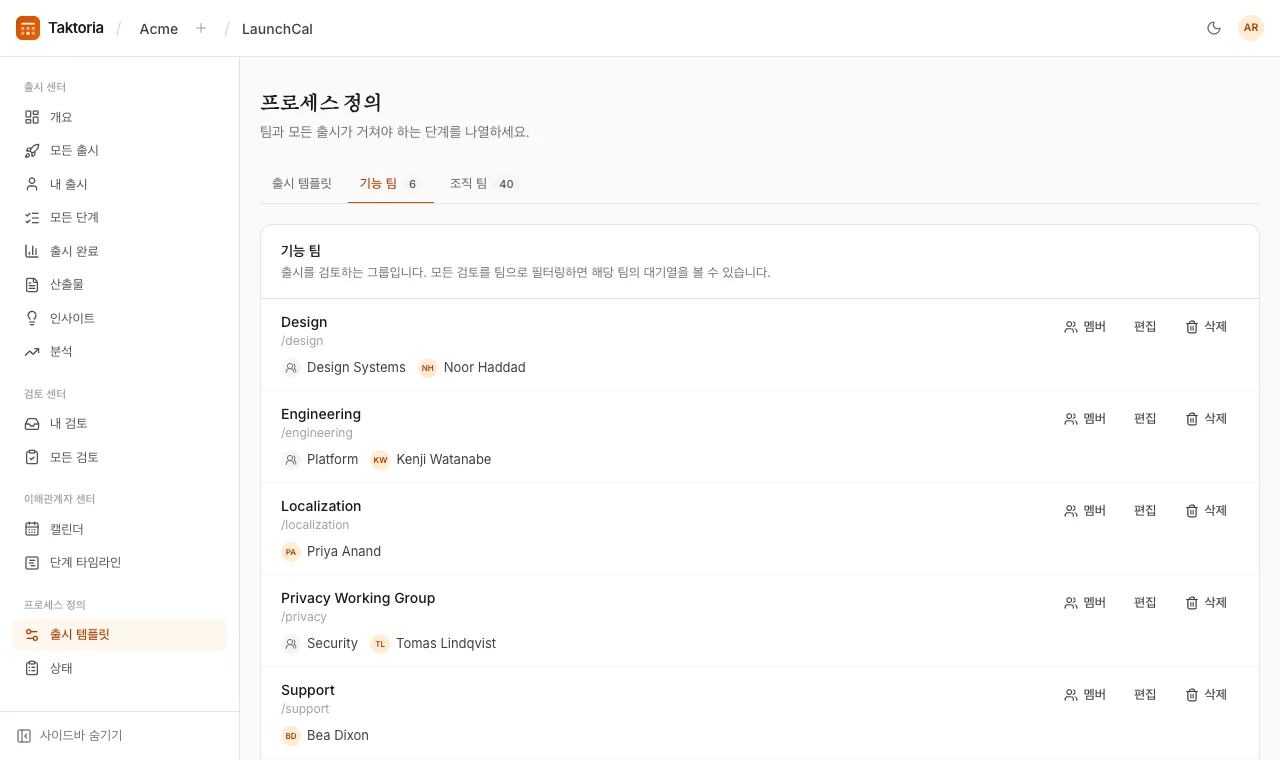Delete the Privacy Working Group
Screen dimensions: 1280x760
point(1206,602)
